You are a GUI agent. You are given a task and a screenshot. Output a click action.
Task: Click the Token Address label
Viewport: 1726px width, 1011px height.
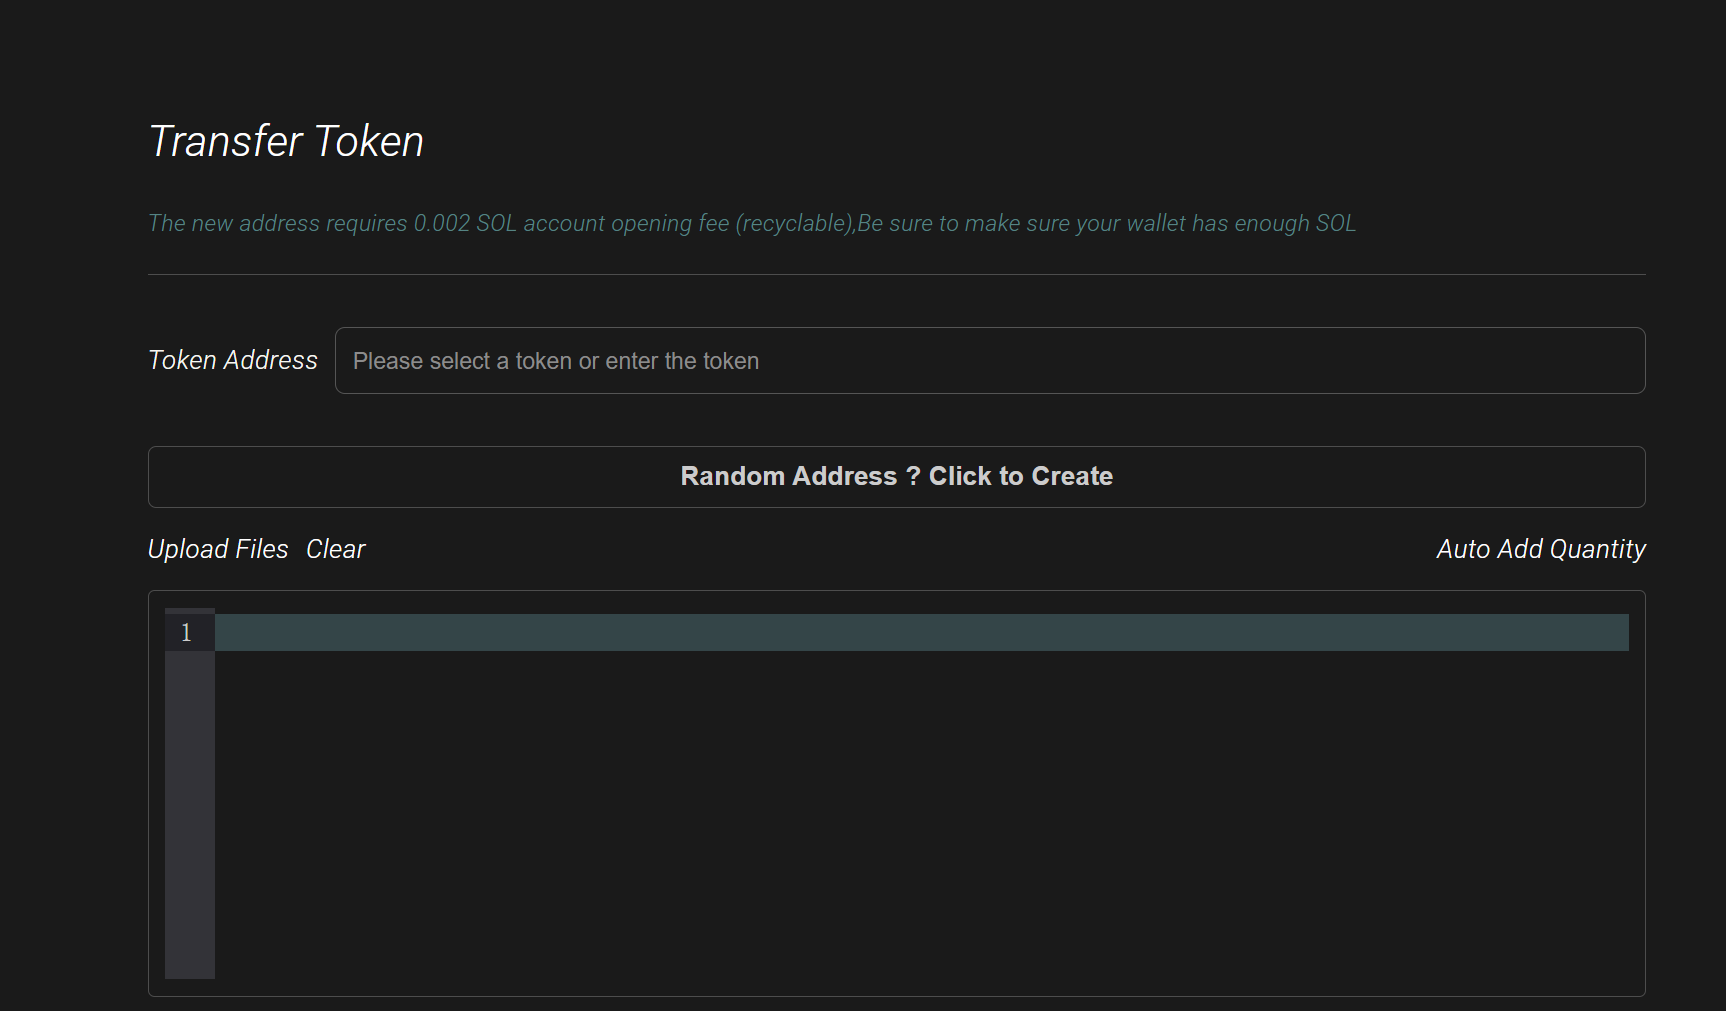[233, 360]
